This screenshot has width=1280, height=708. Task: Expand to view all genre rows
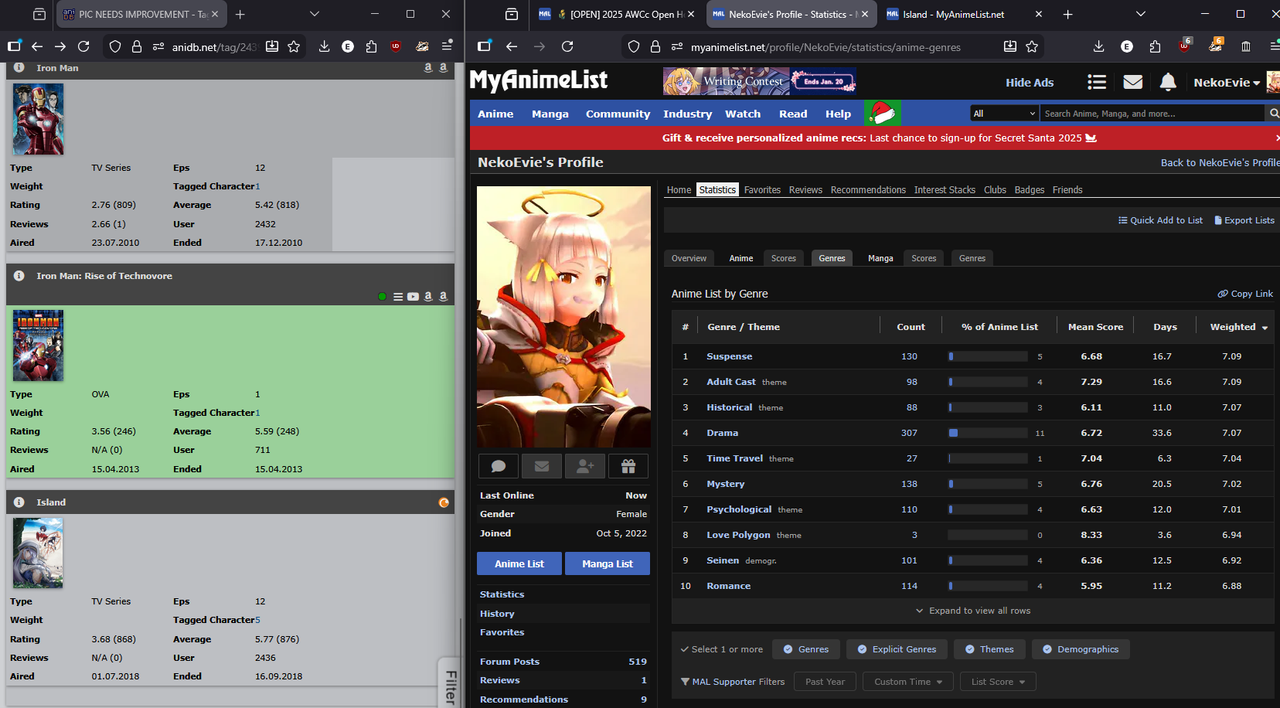coord(973,610)
